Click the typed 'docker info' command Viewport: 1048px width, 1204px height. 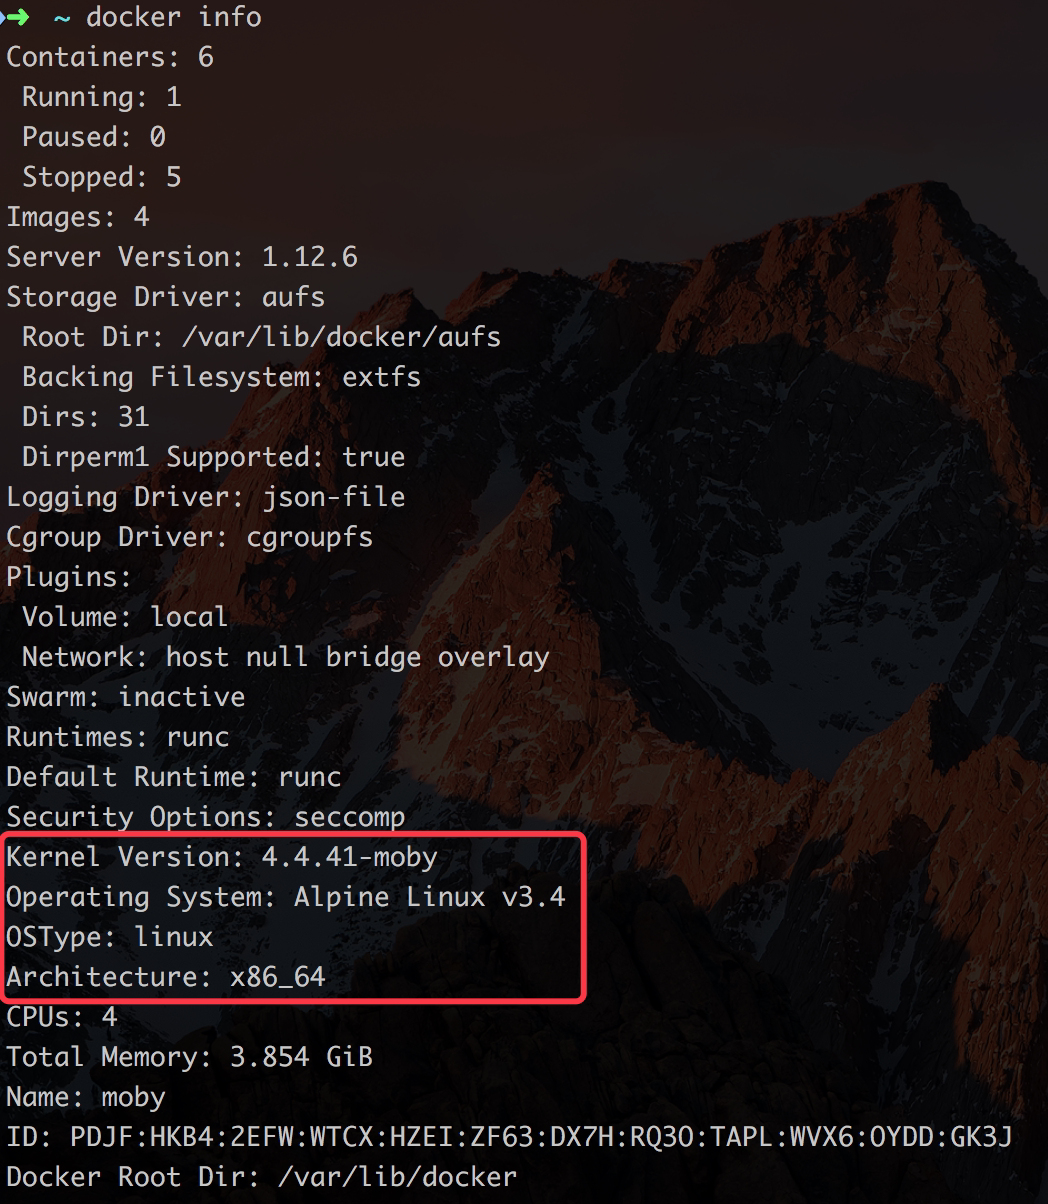[x=173, y=17]
